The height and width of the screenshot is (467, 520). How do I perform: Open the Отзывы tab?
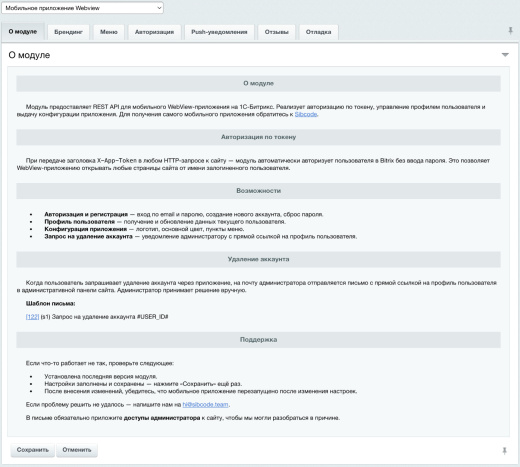click(276, 32)
